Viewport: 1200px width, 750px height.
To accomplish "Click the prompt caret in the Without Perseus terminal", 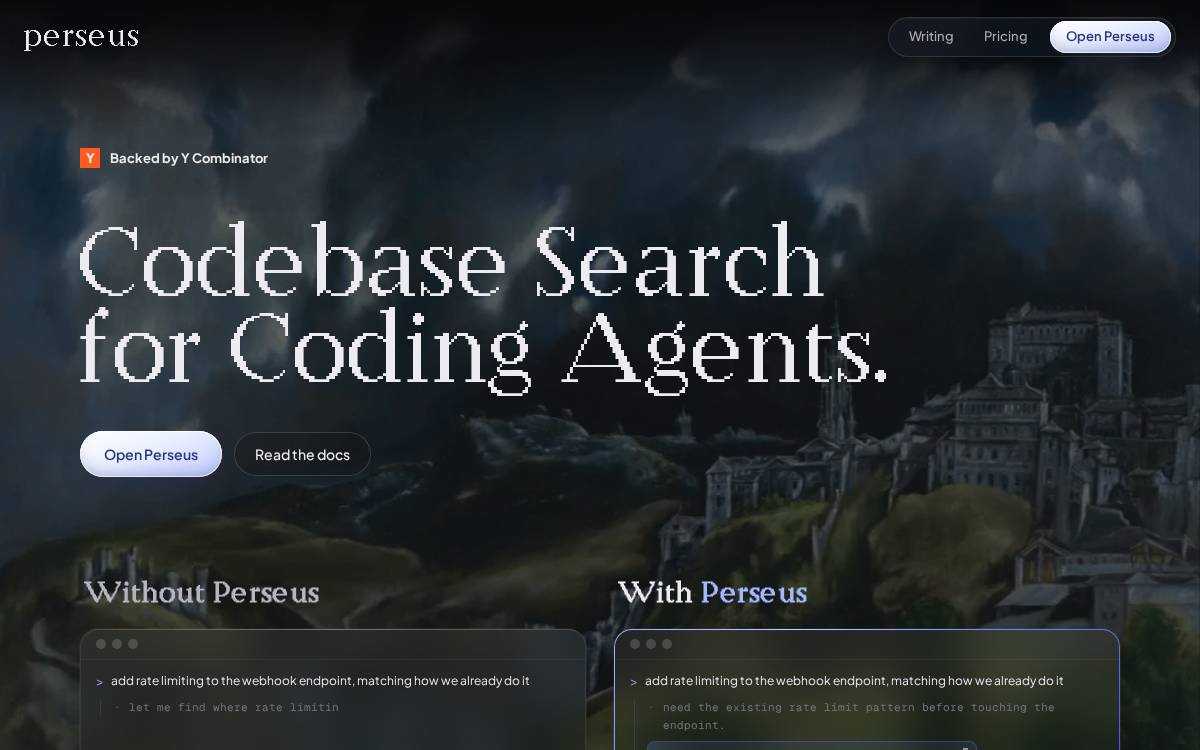I will [x=99, y=682].
